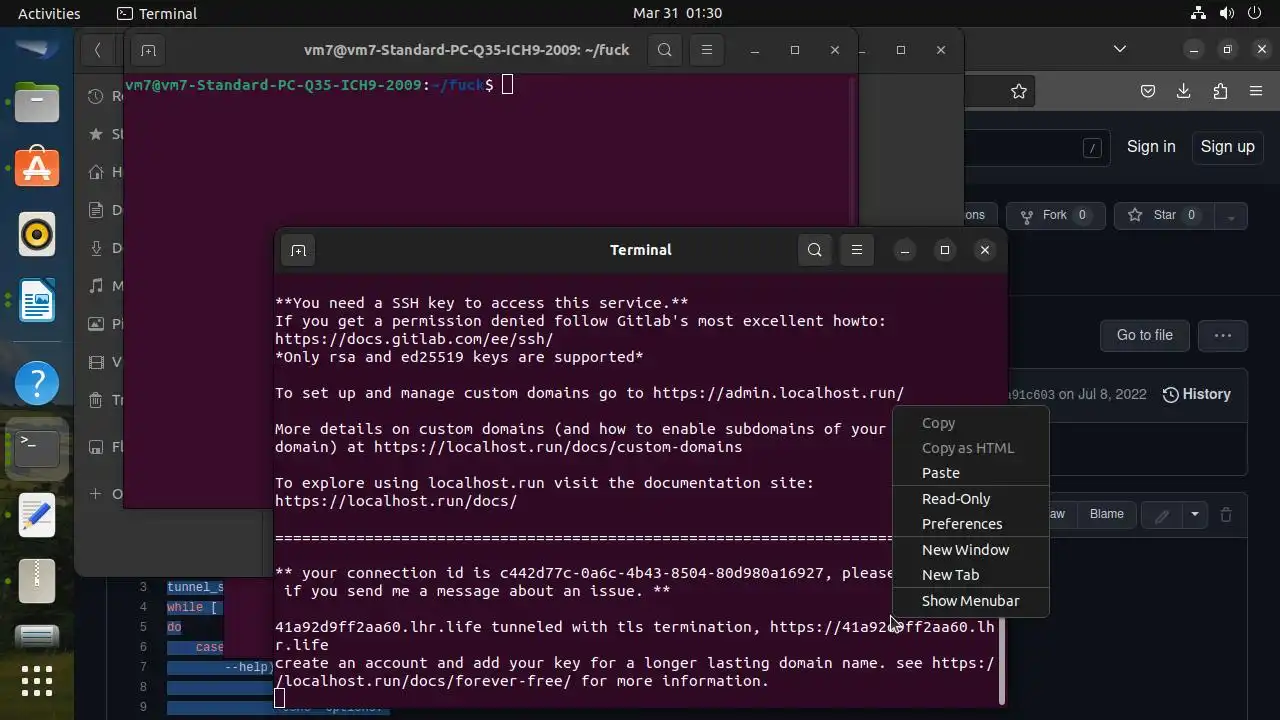1280x720 pixels.
Task: Open Firefox application menu
Action: pos(1256,91)
